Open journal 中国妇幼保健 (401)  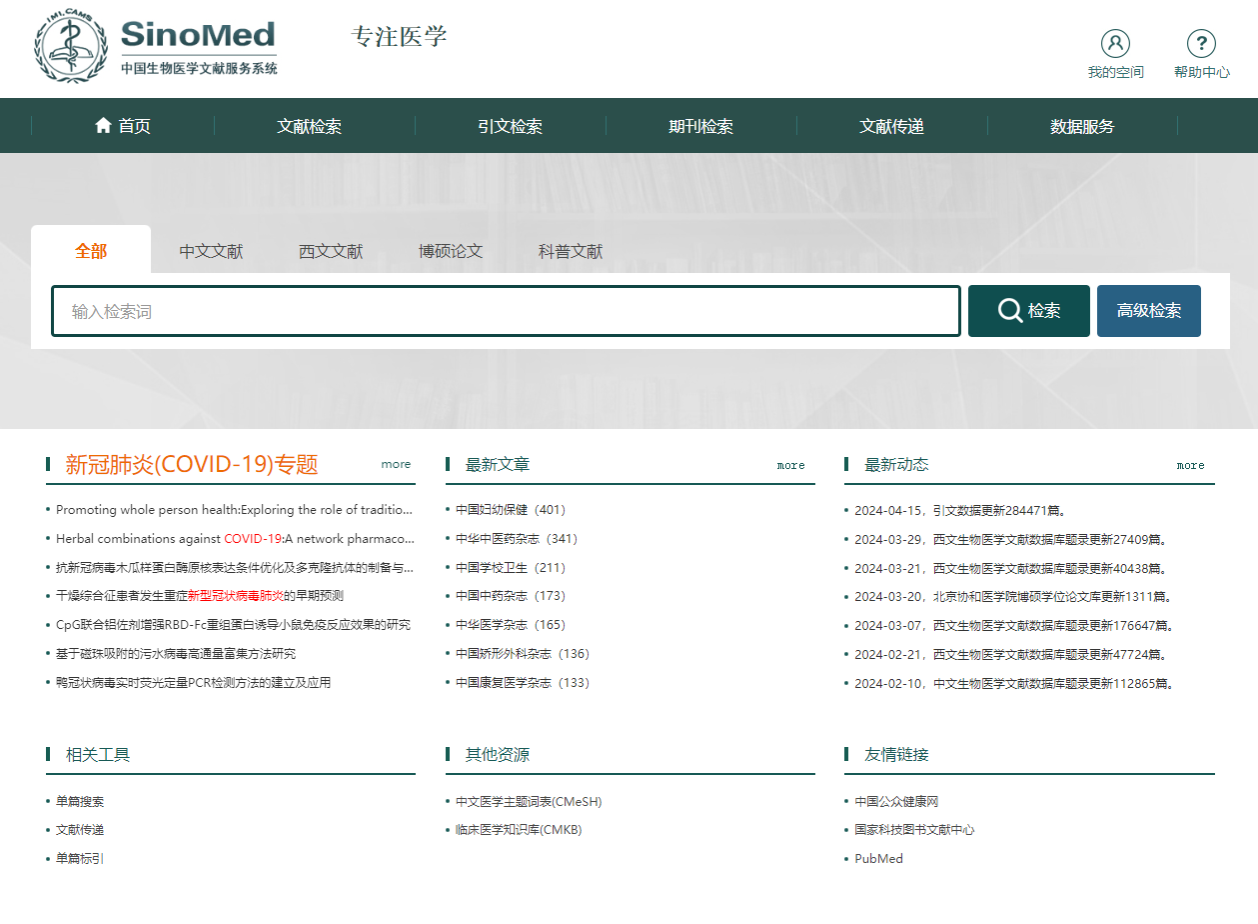(510, 509)
